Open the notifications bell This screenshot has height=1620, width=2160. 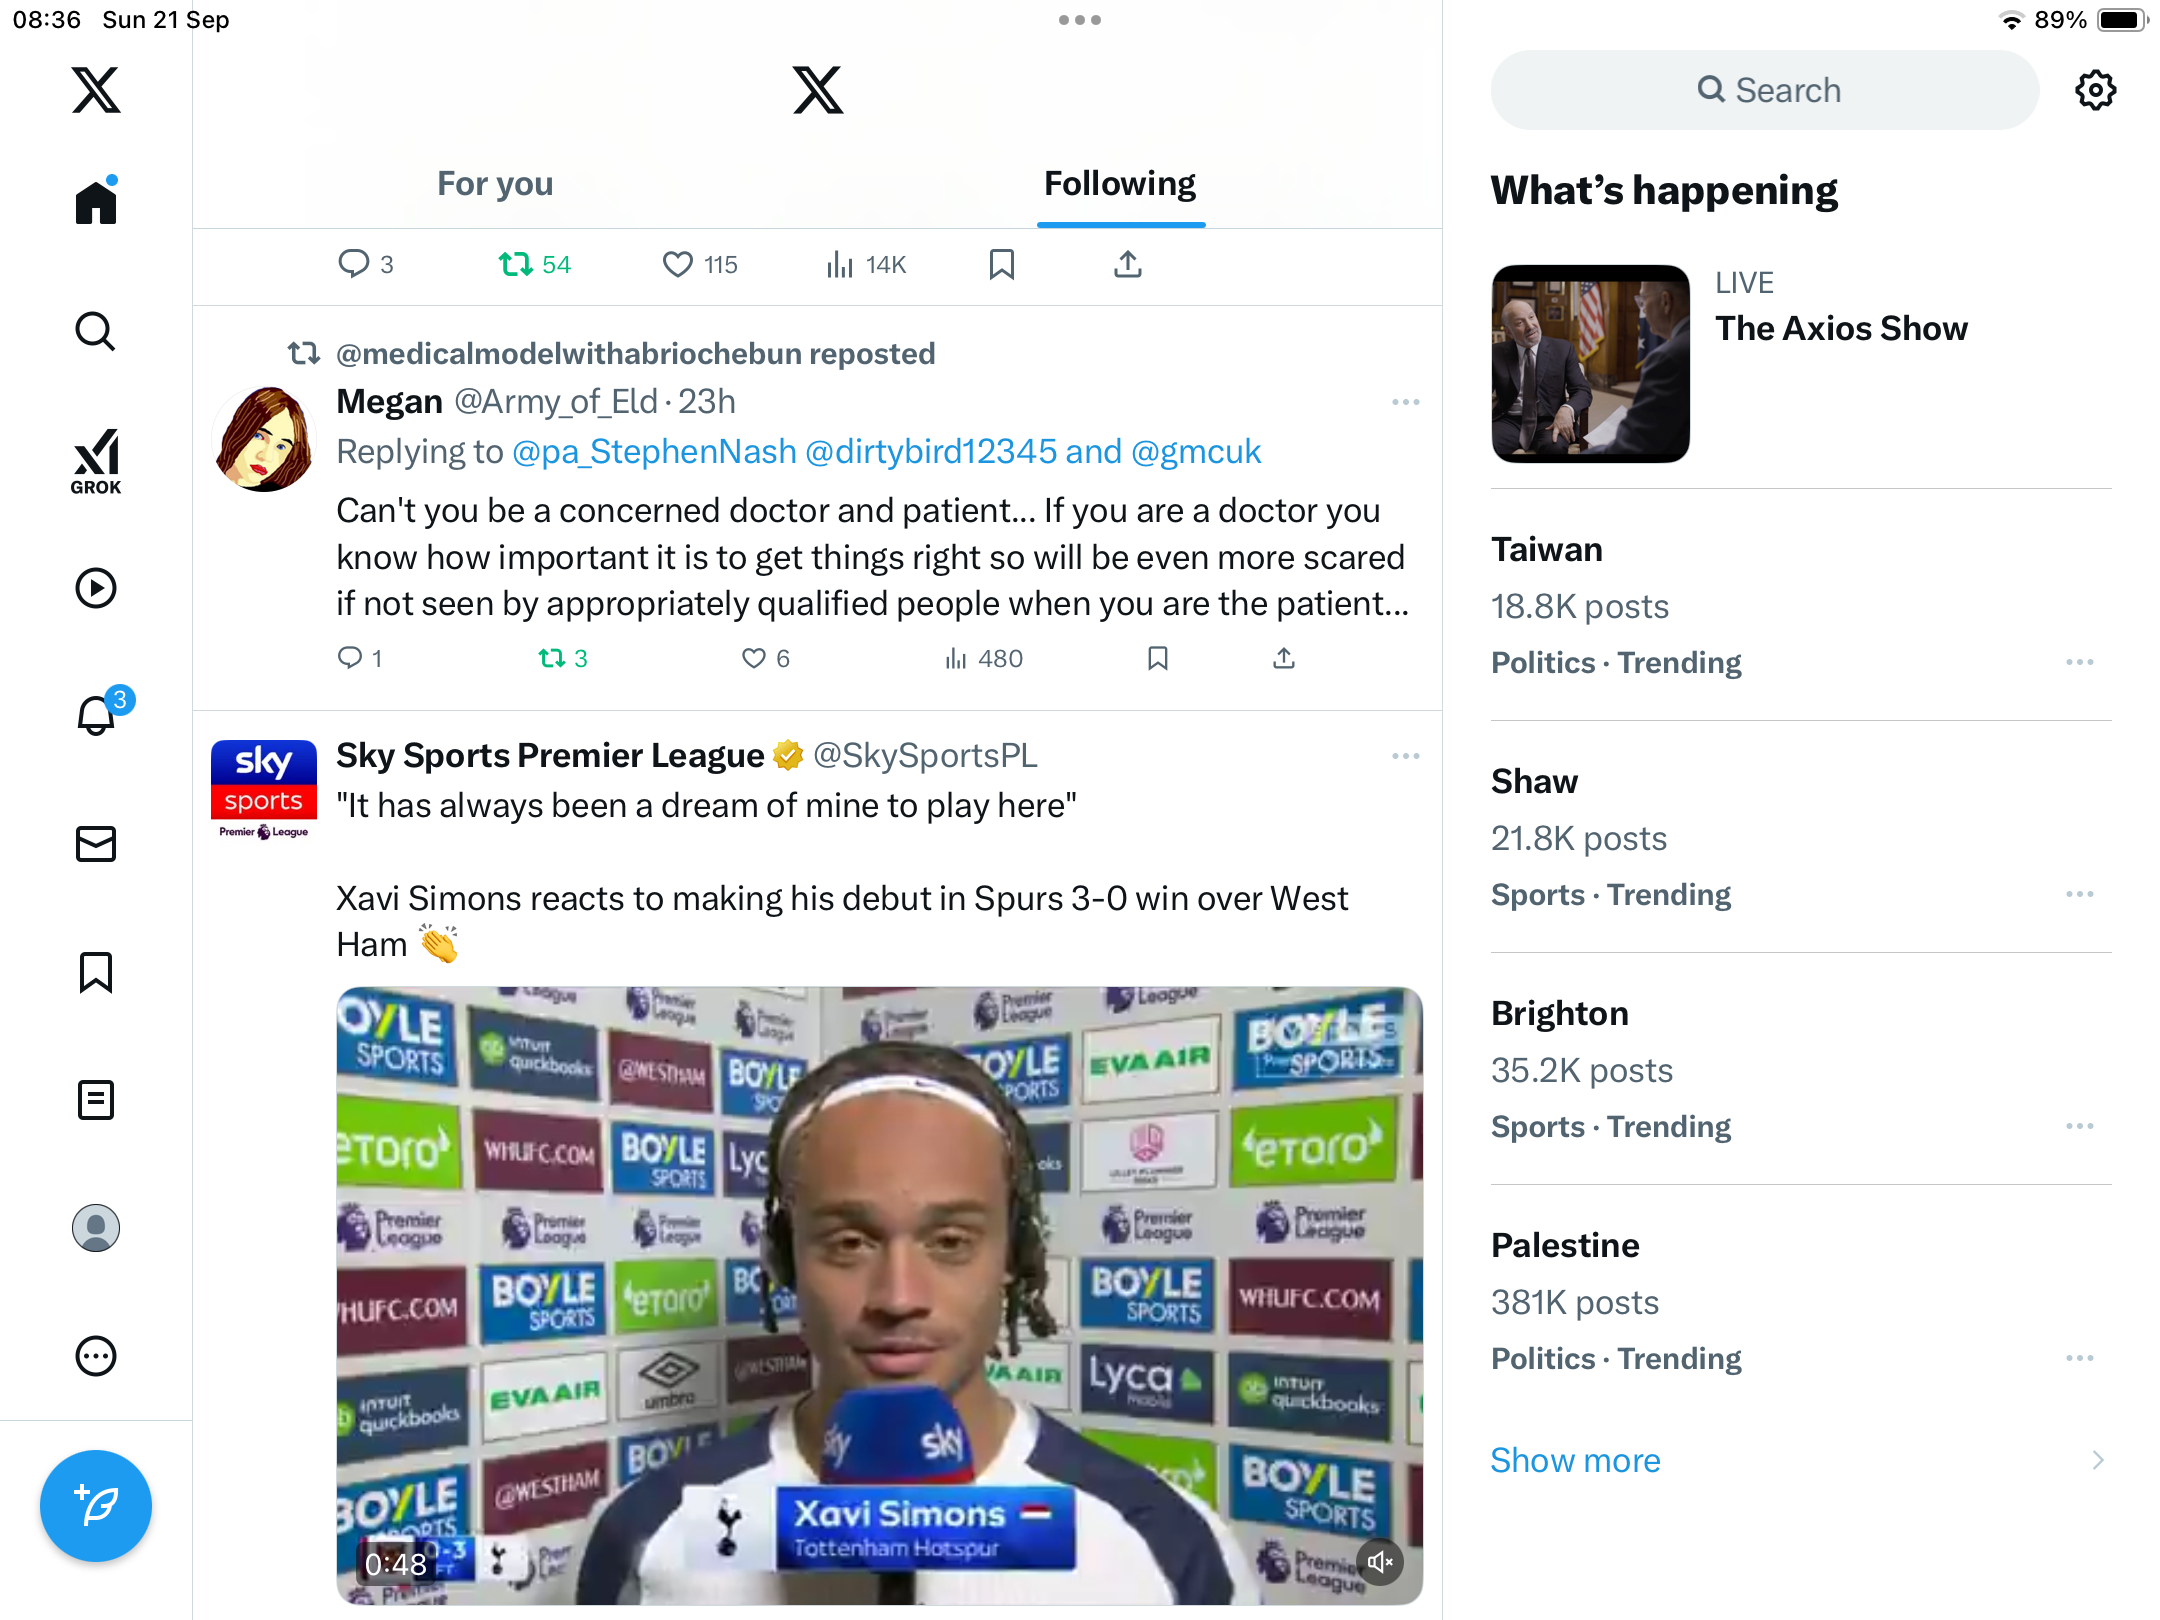tap(96, 716)
